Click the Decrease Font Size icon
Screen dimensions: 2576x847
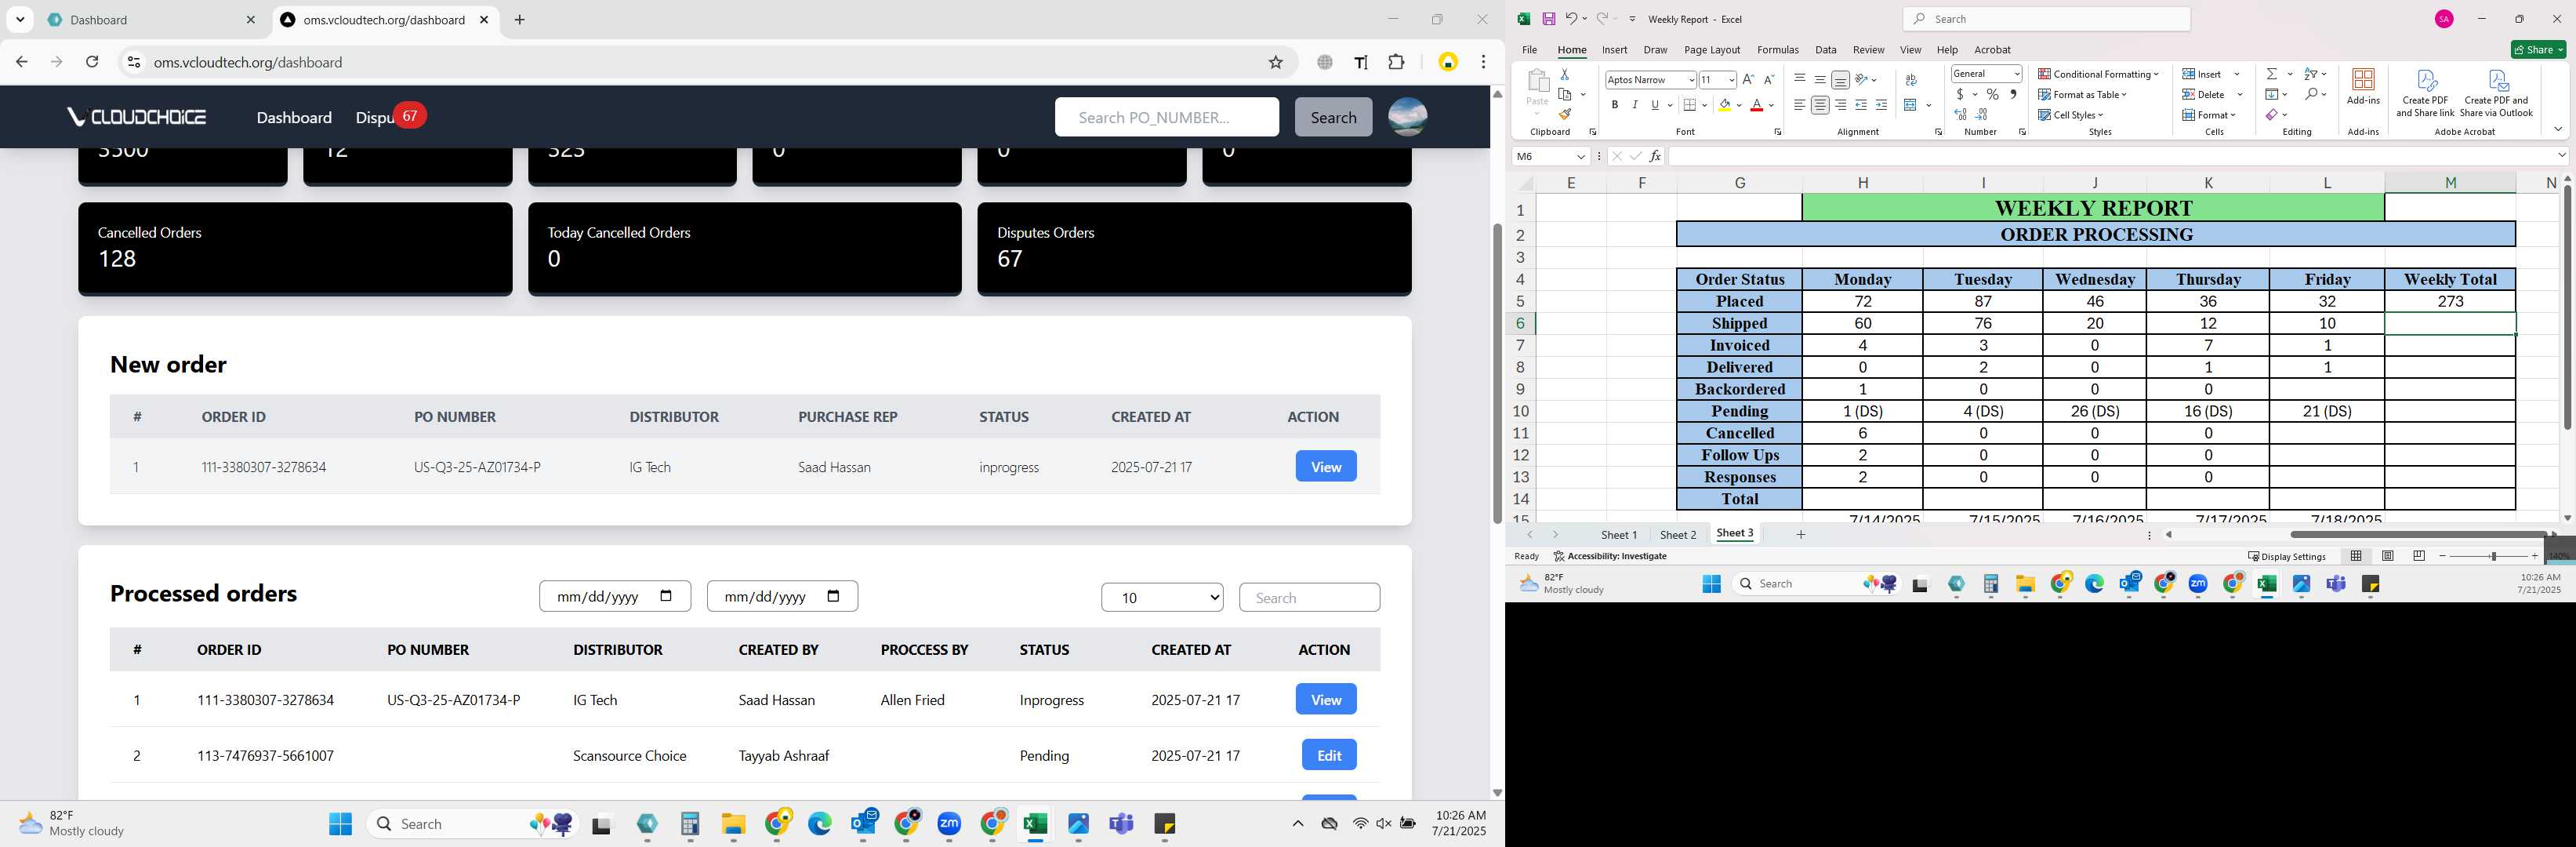[x=1768, y=79]
